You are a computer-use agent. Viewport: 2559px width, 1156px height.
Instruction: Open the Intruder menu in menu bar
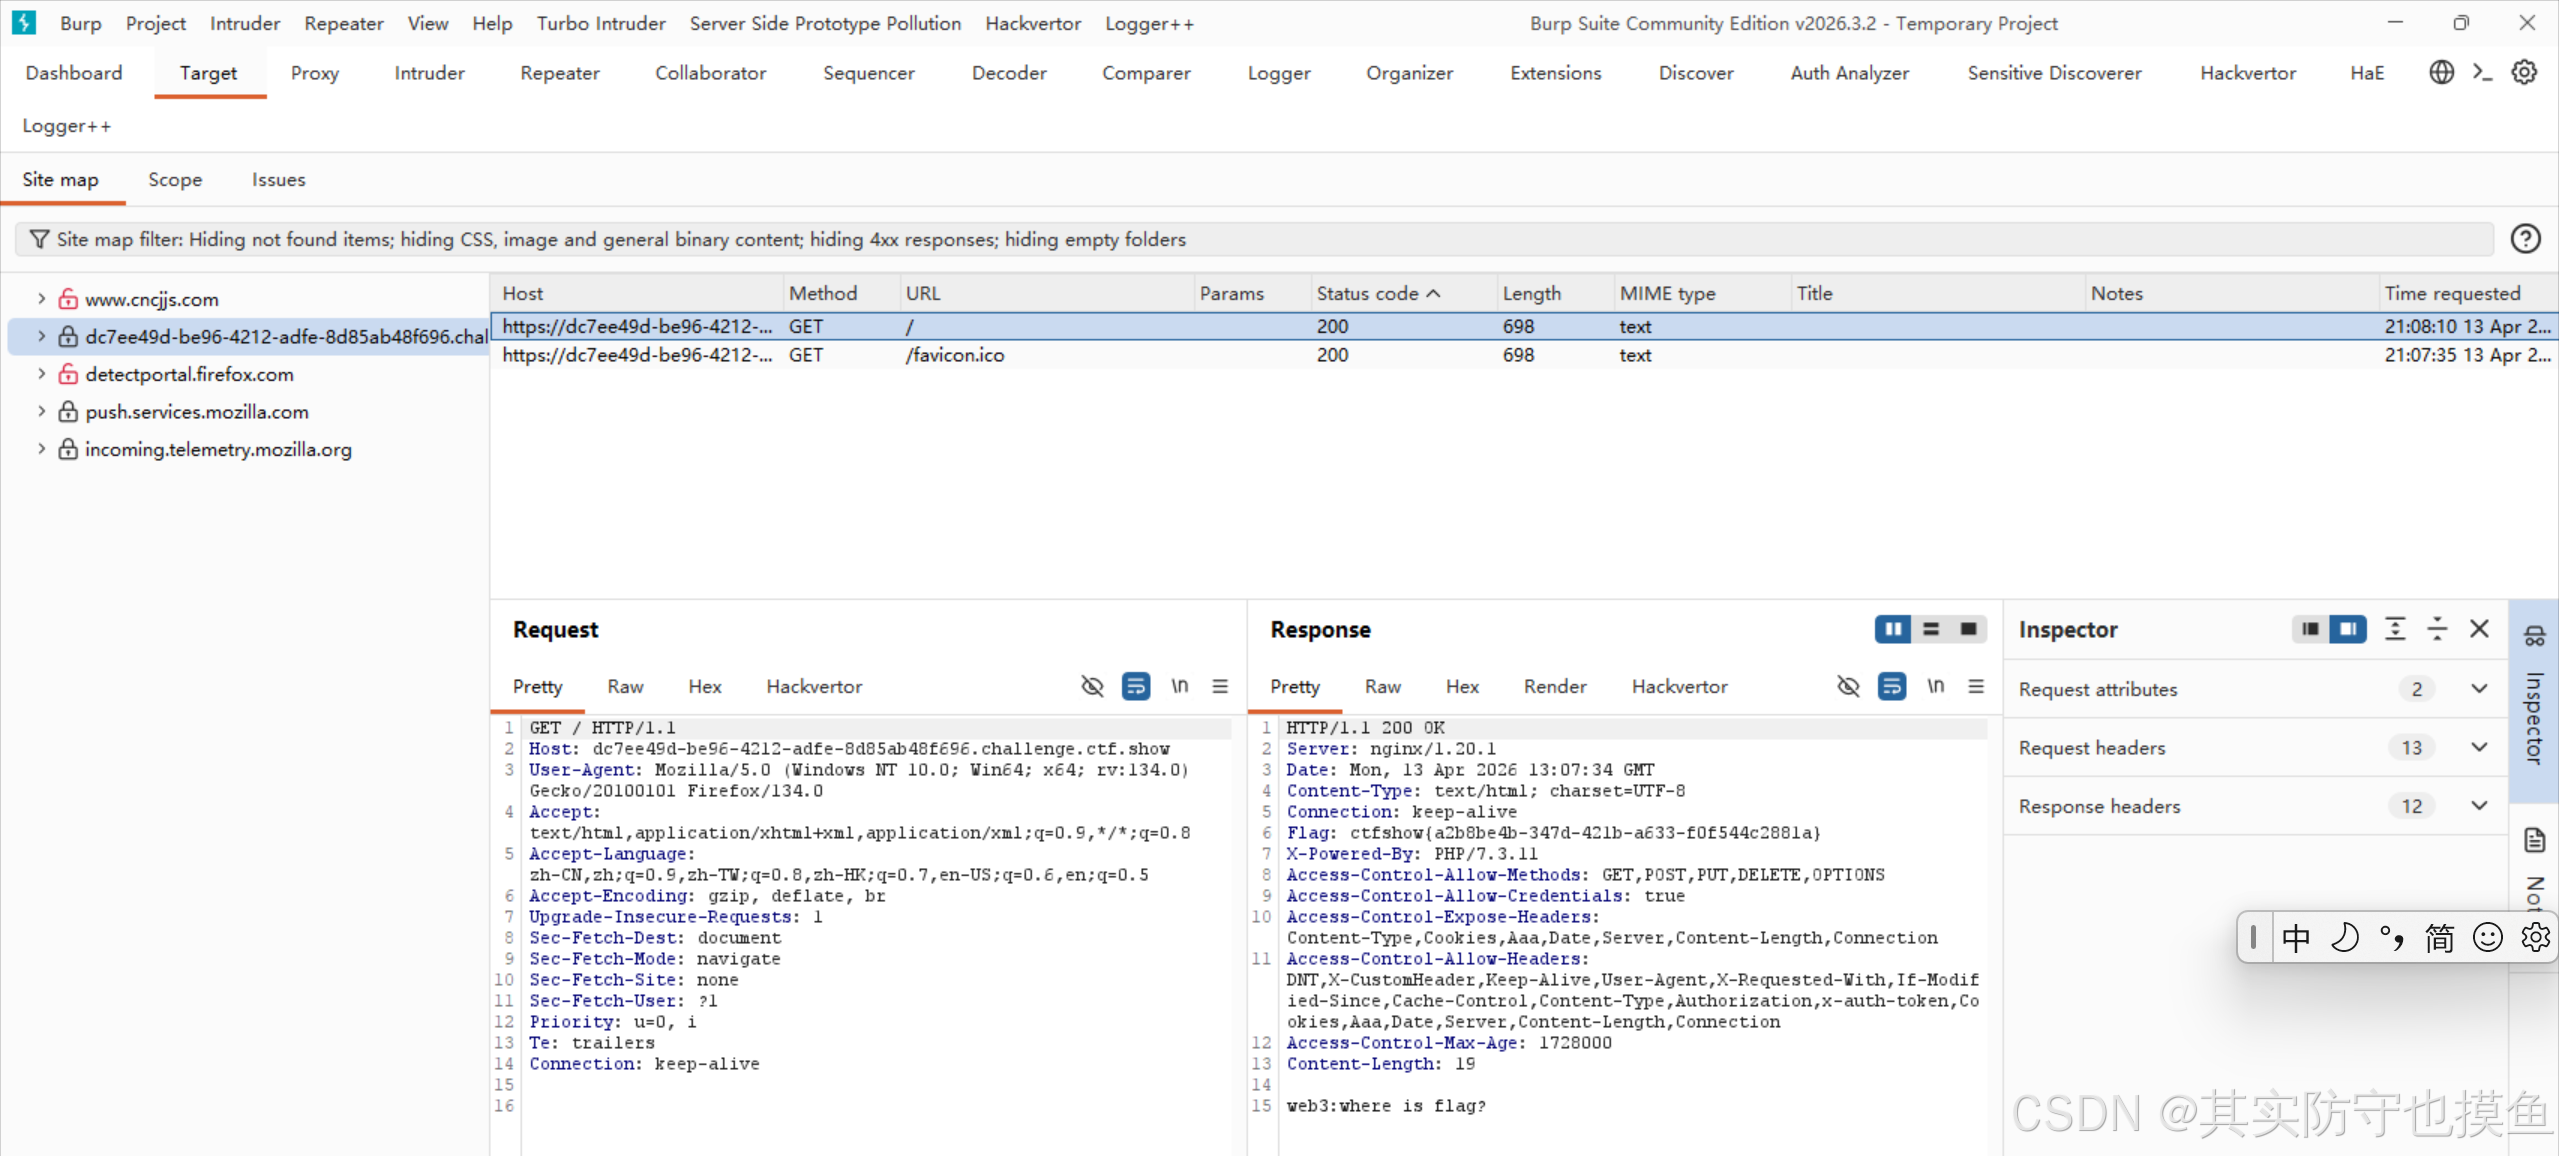[244, 23]
